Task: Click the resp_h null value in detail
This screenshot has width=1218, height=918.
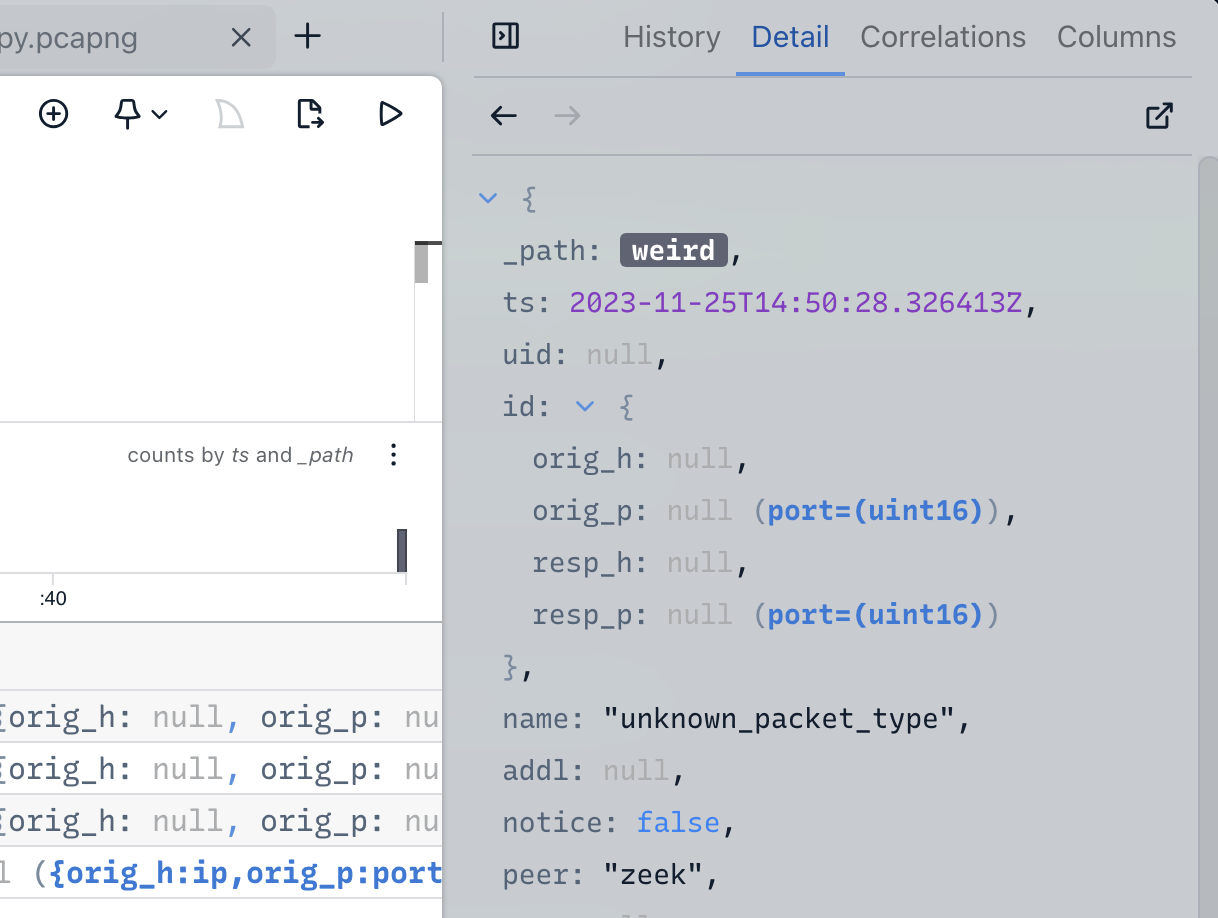Action: point(700,562)
